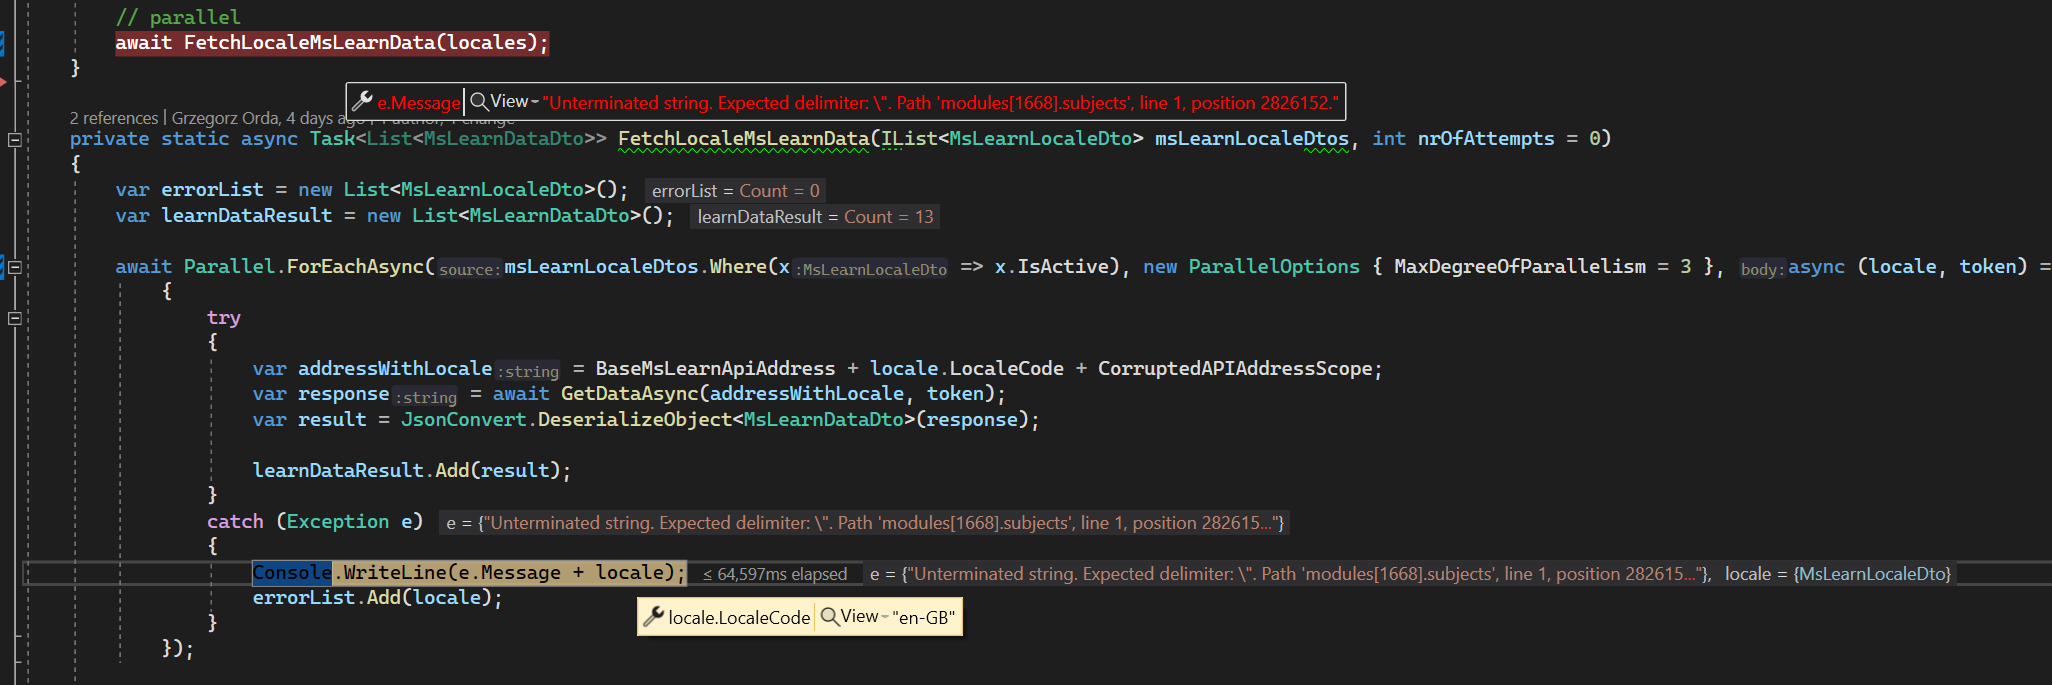Click the FetchLocaleMsLearnData method name in the signature

pos(744,139)
